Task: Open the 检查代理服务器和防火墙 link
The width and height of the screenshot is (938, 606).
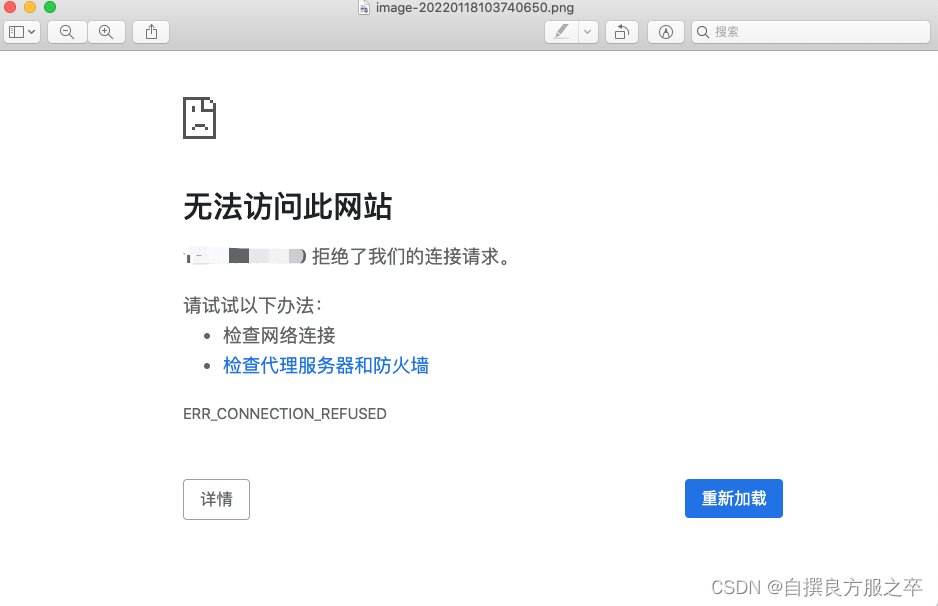Action: tap(326, 366)
